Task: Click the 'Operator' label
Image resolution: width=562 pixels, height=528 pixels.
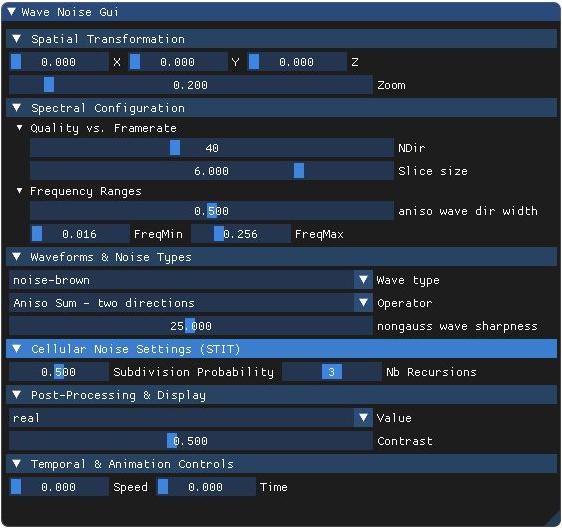Action: tap(405, 303)
